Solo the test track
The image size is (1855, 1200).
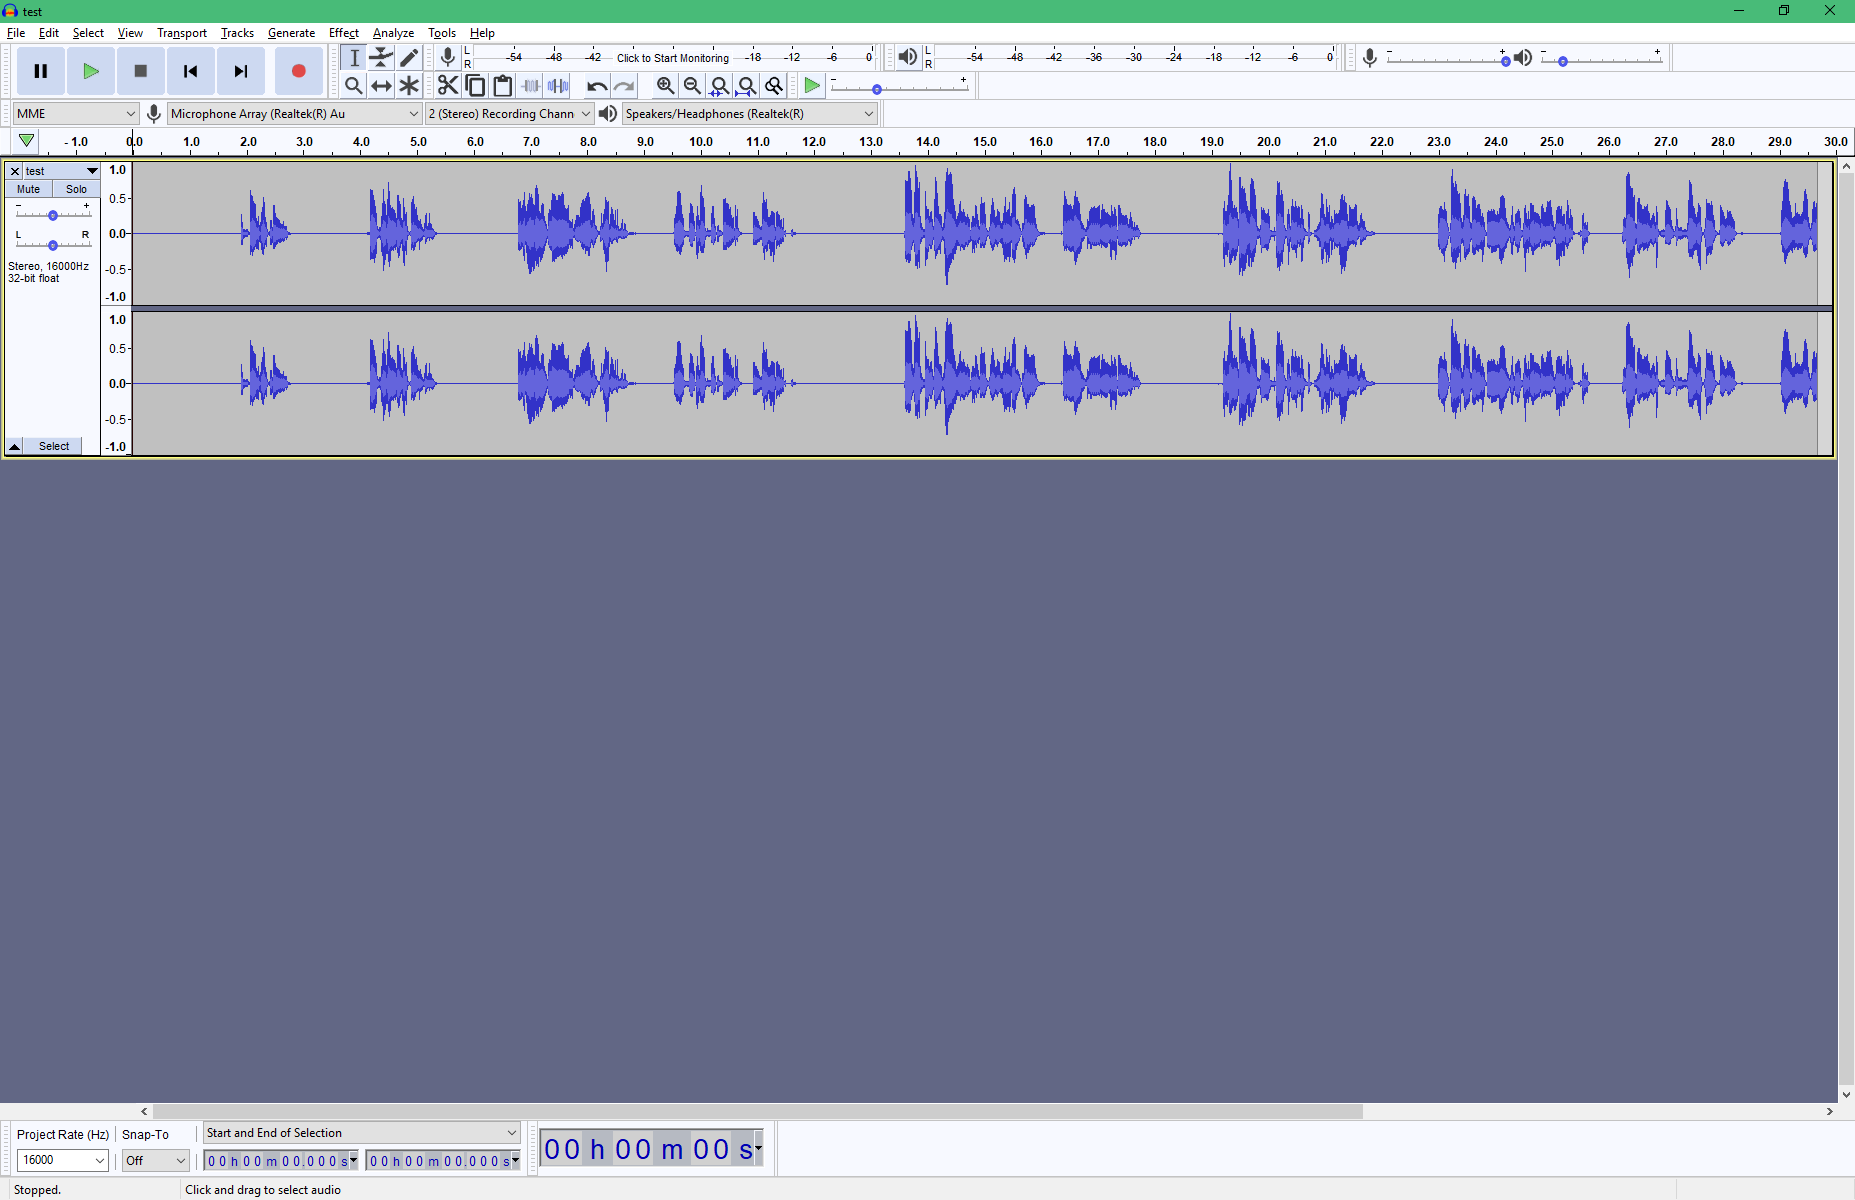click(x=76, y=189)
